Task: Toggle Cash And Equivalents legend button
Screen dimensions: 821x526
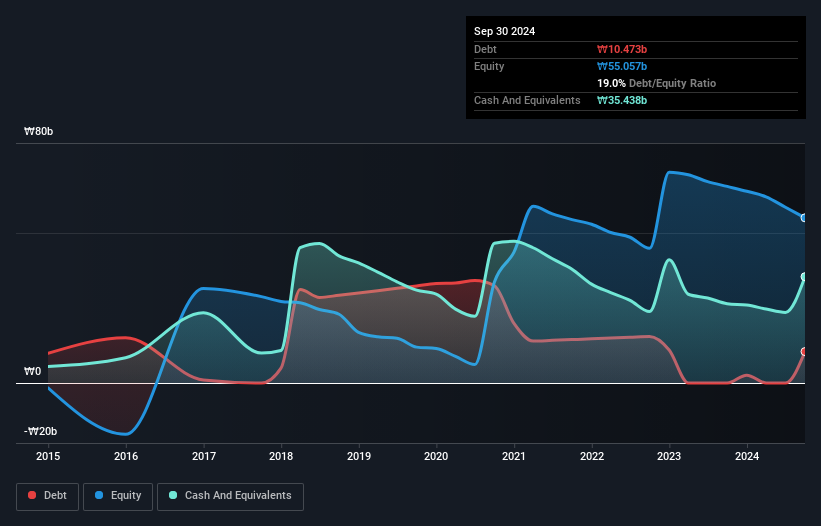Action: coord(230,496)
